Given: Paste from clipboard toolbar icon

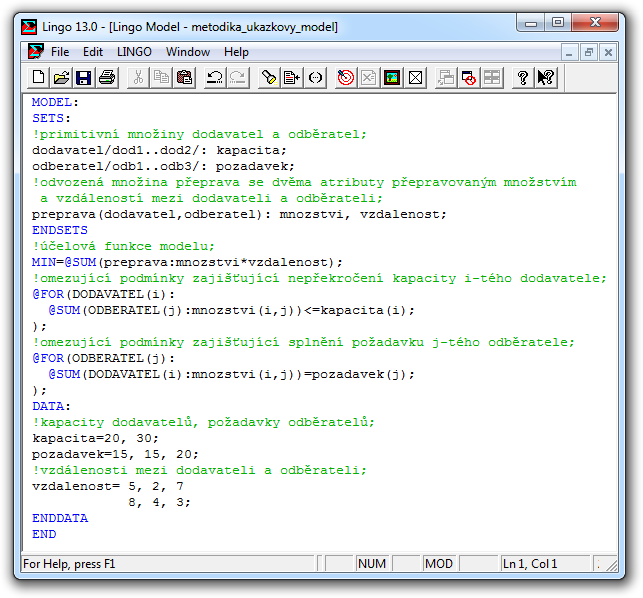Looking at the screenshot, I should tap(184, 78).
